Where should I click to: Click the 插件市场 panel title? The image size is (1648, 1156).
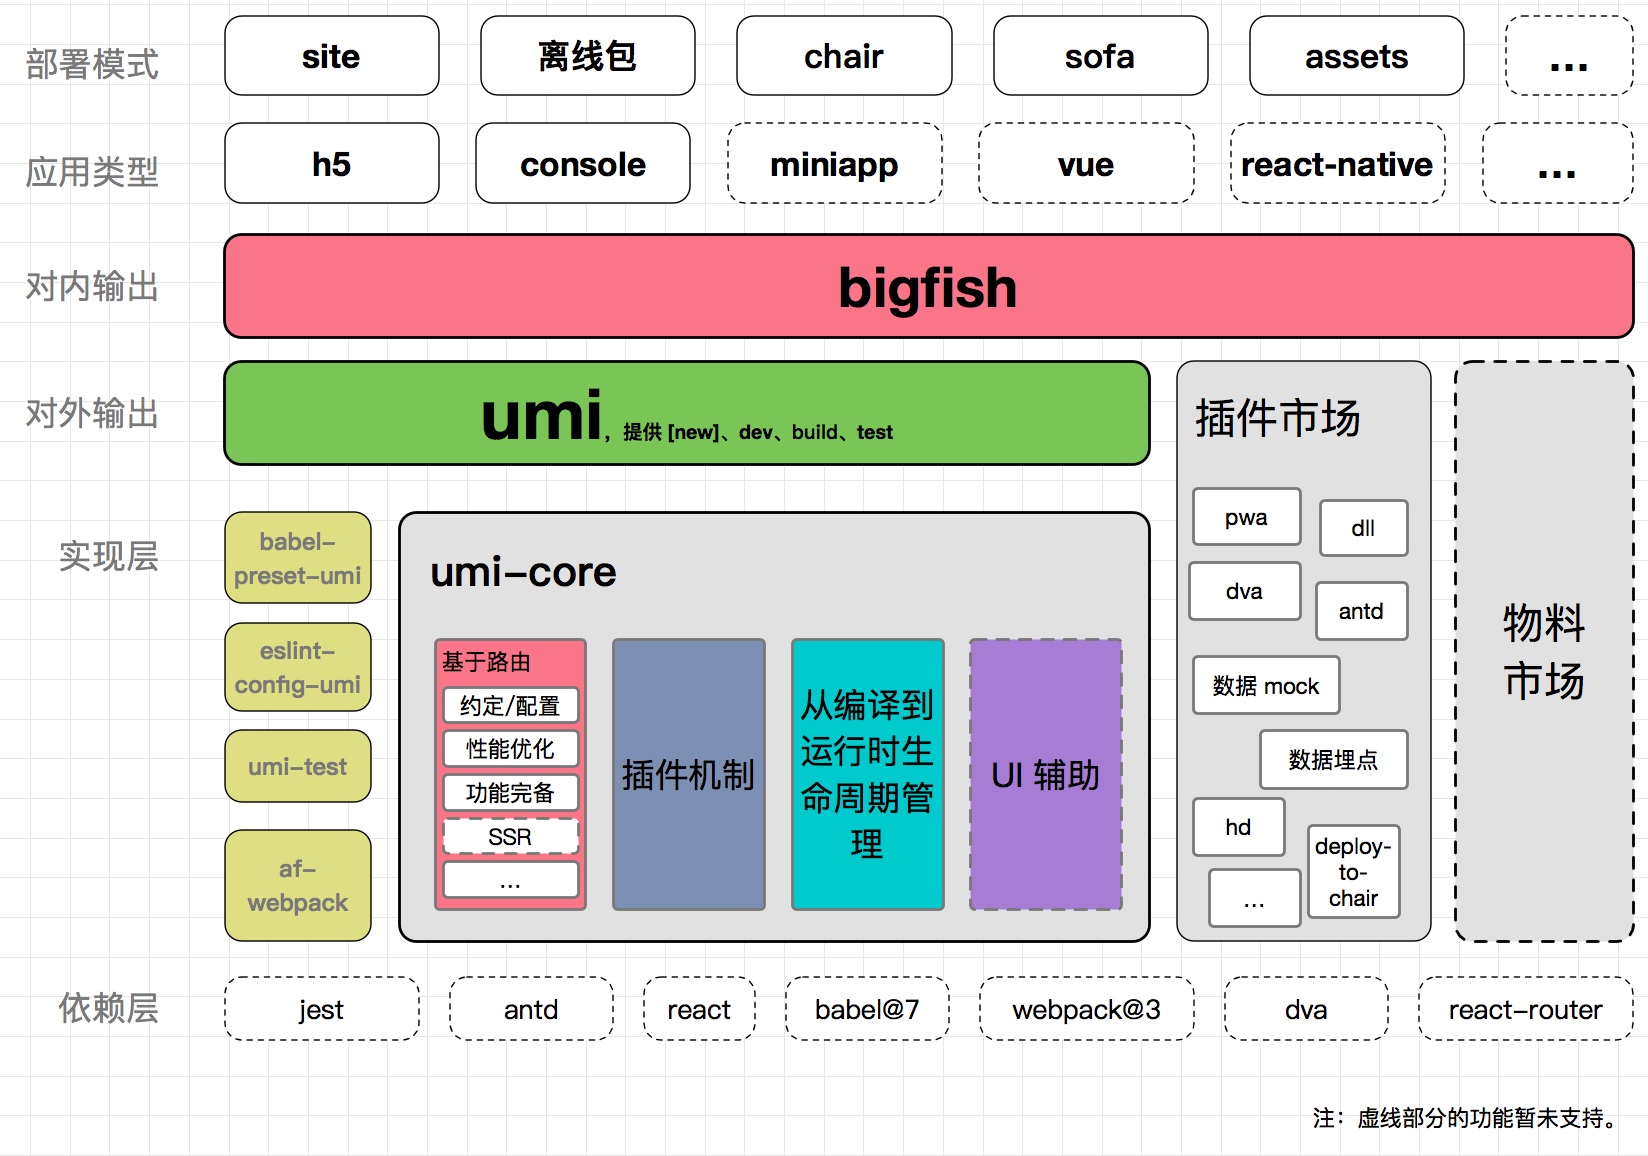(x=1278, y=417)
